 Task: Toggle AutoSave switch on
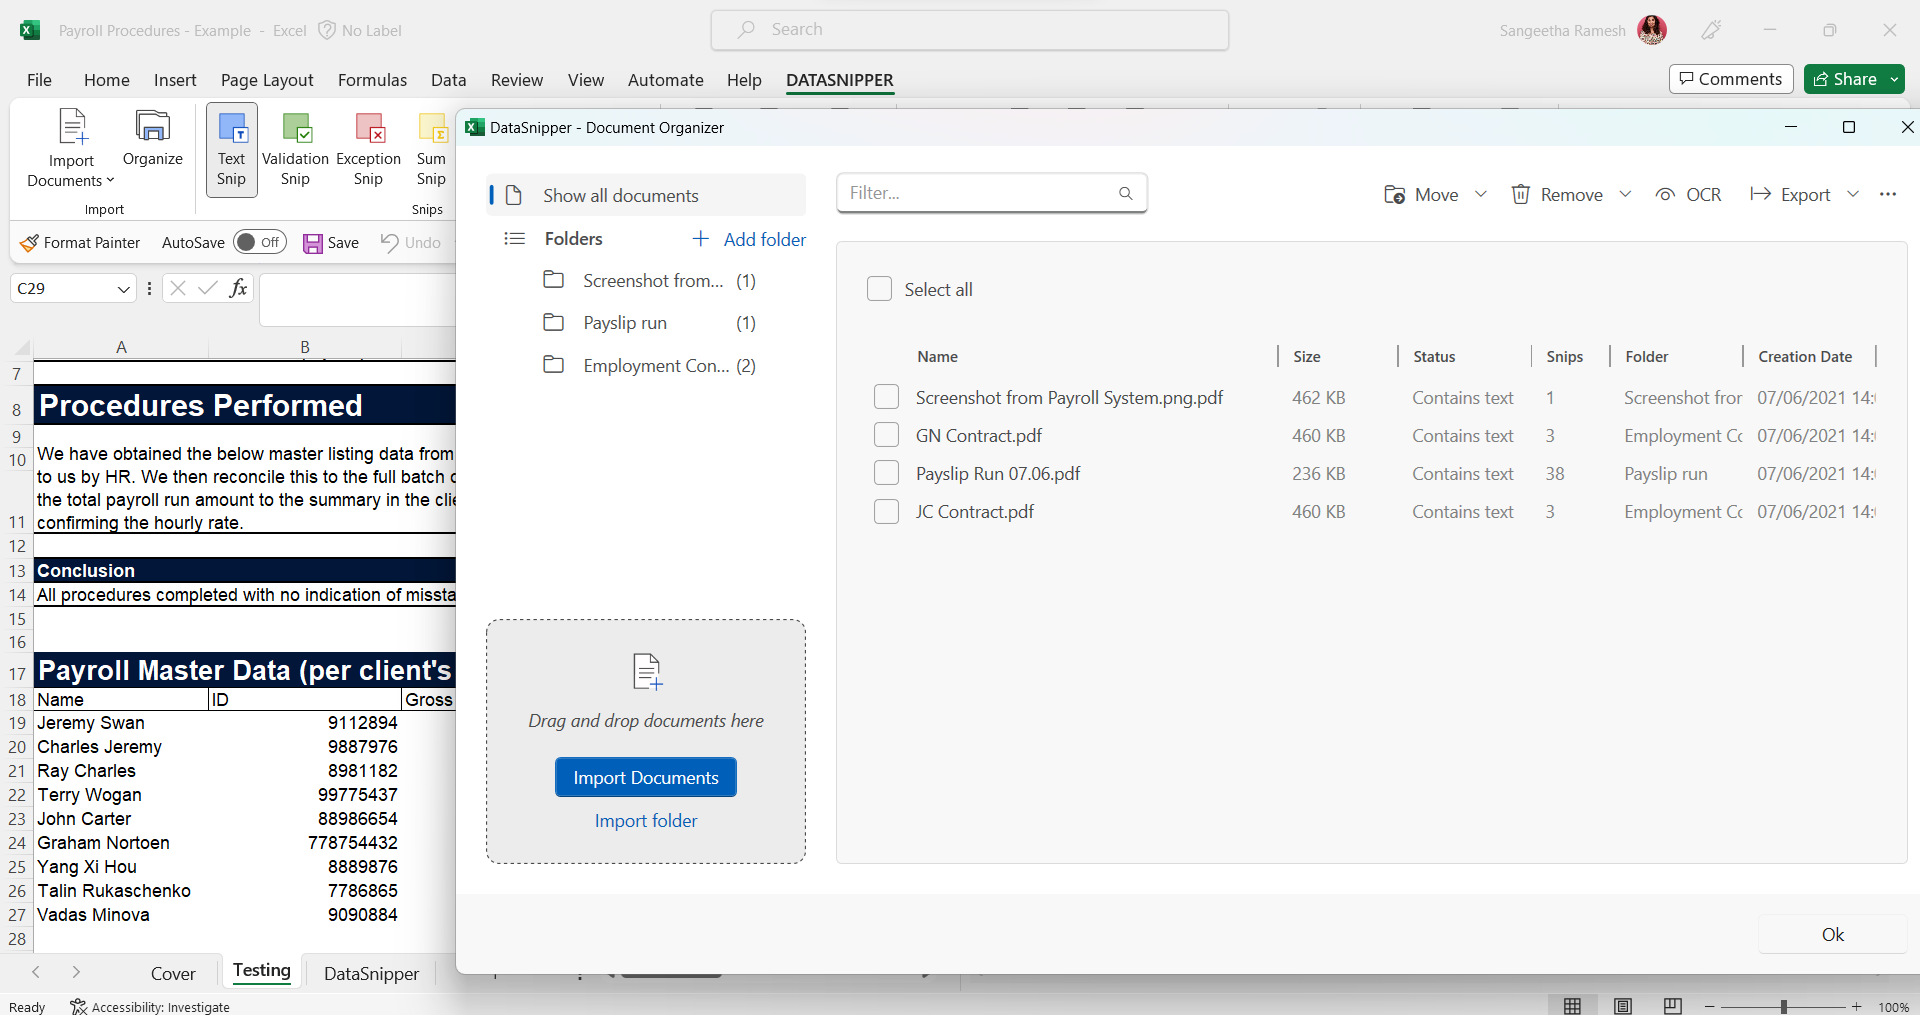259,243
